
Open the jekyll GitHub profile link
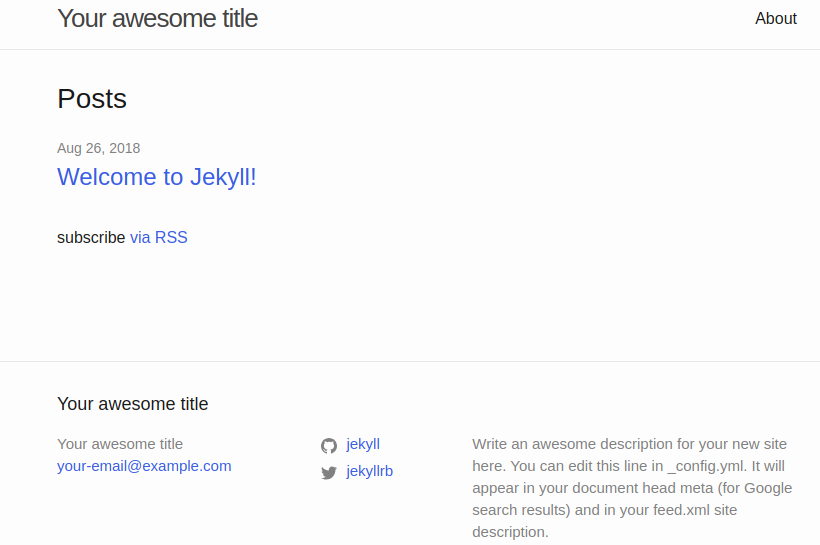pos(363,444)
